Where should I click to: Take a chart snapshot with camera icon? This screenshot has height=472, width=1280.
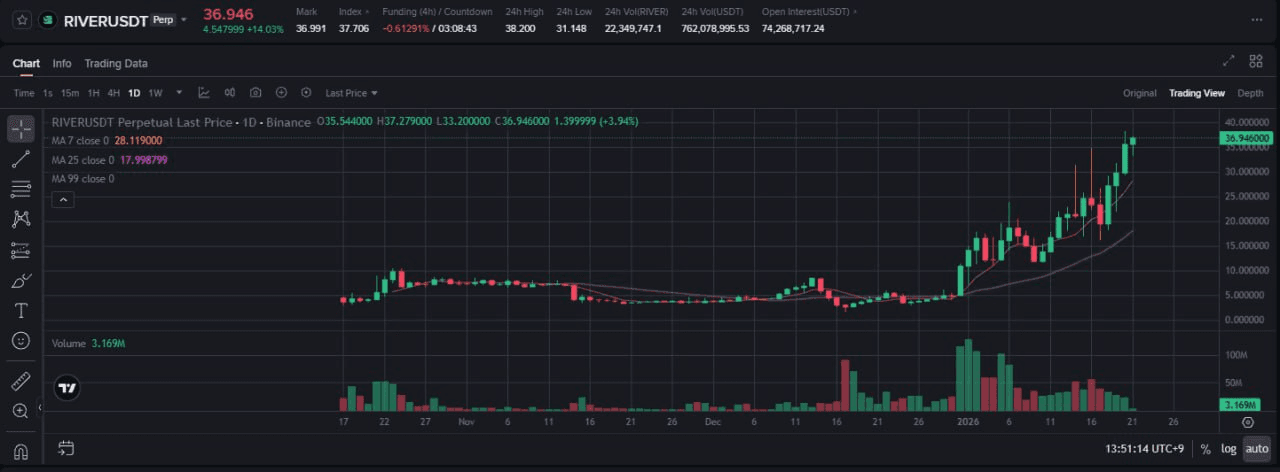click(256, 93)
